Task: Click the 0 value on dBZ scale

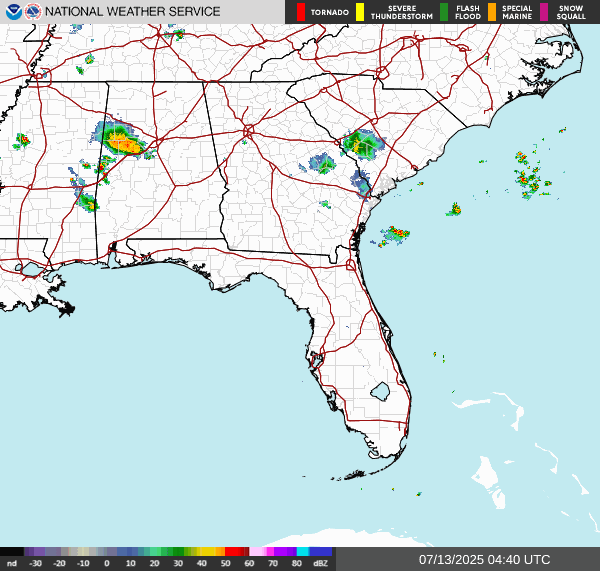Action: pyautogui.click(x=107, y=563)
